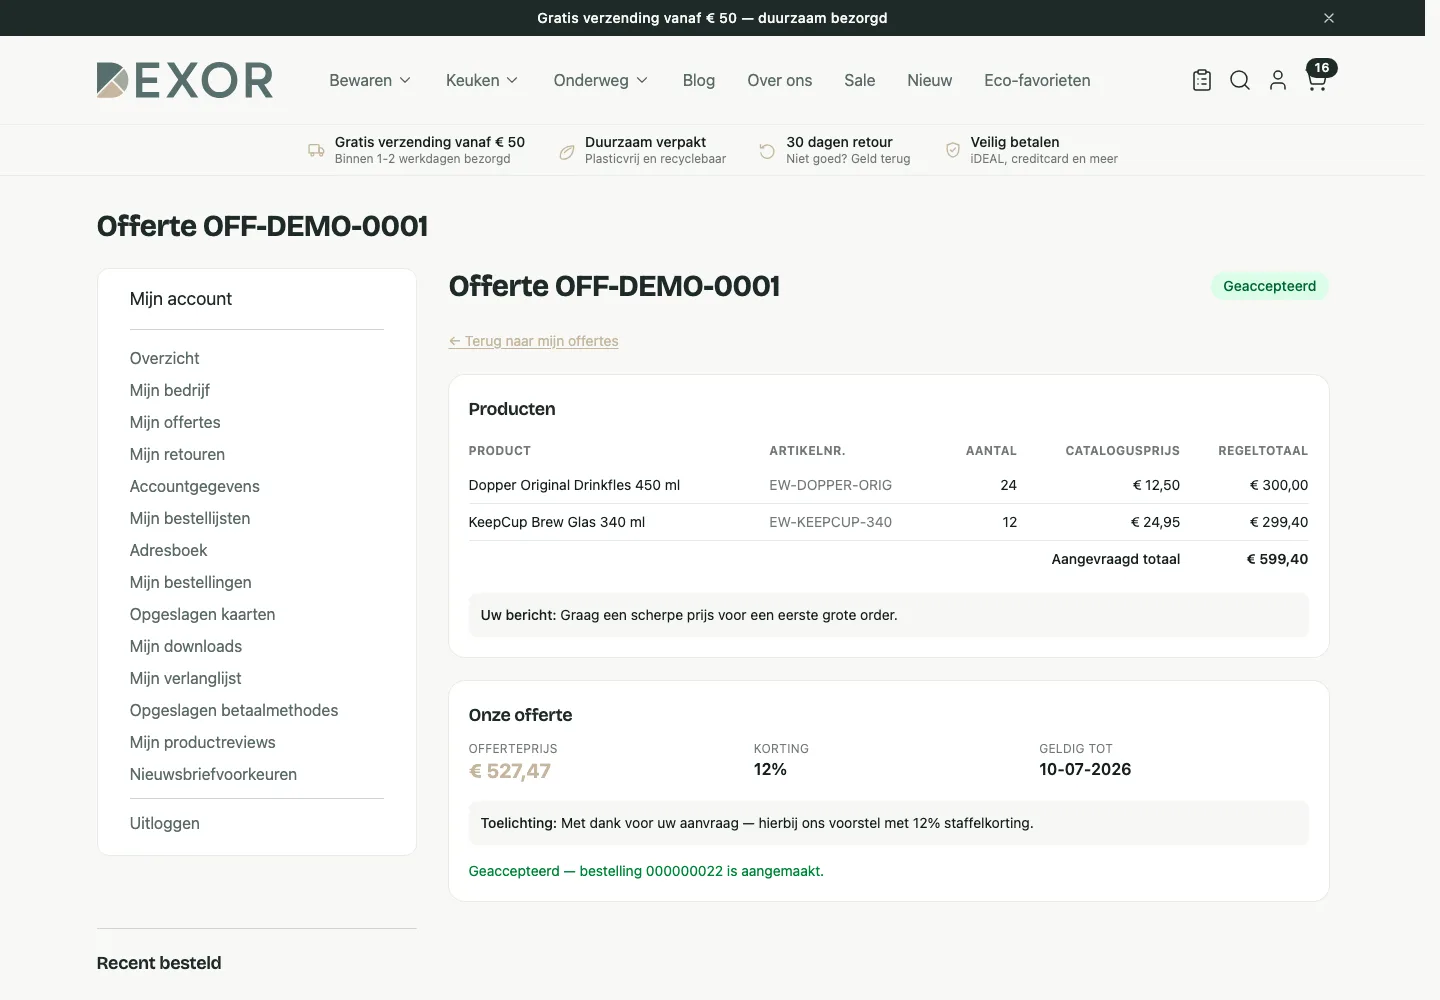Click the total amount € 599,40
The width and height of the screenshot is (1440, 1000).
(1277, 559)
